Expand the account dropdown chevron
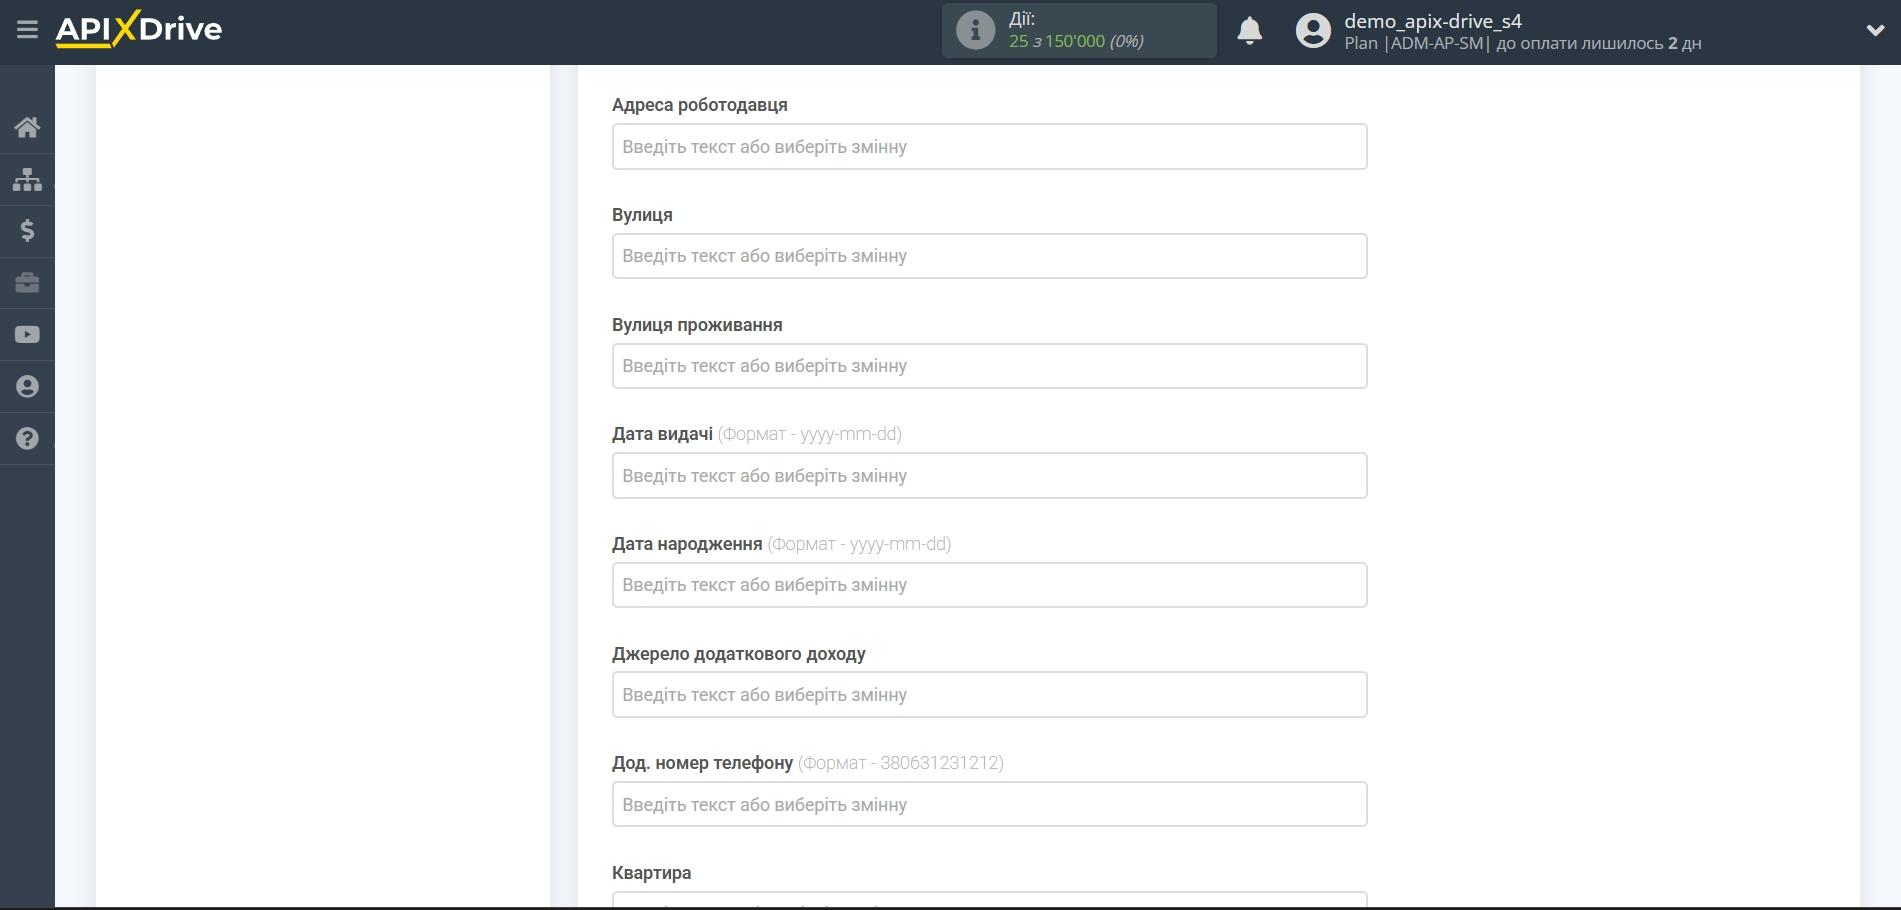The image size is (1901, 910). 1875,31
